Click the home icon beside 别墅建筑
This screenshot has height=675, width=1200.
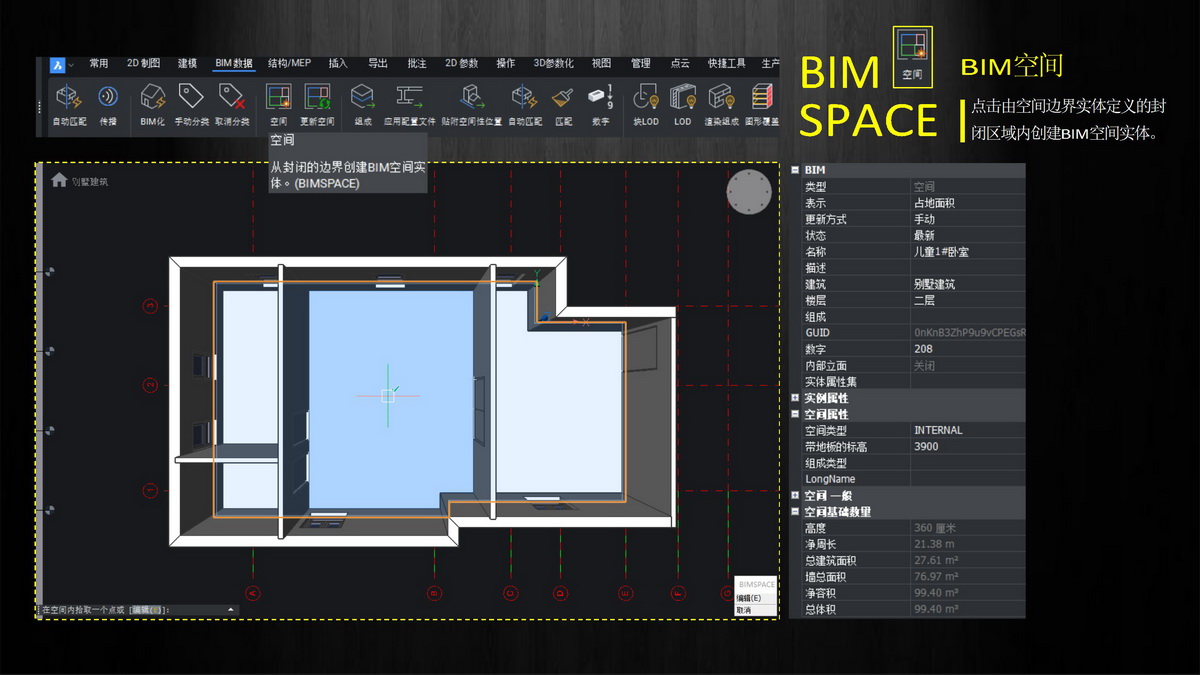click(59, 180)
